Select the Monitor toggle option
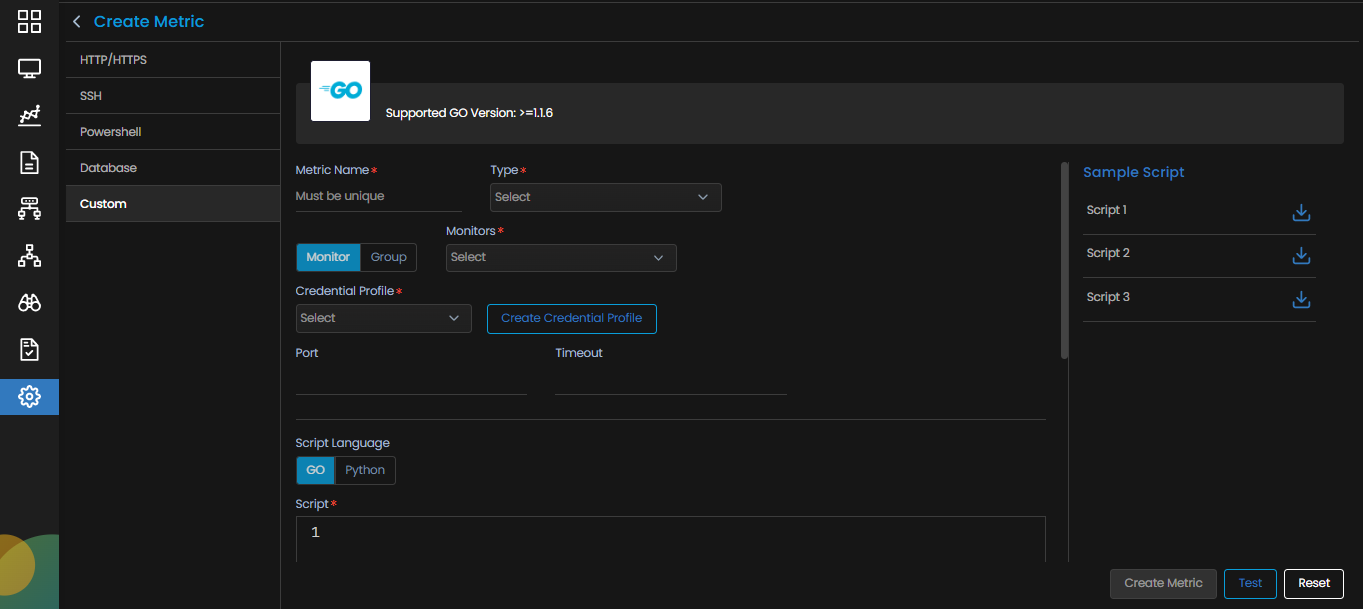Screen dimensions: 1363x609 pyautogui.click(x=328, y=257)
